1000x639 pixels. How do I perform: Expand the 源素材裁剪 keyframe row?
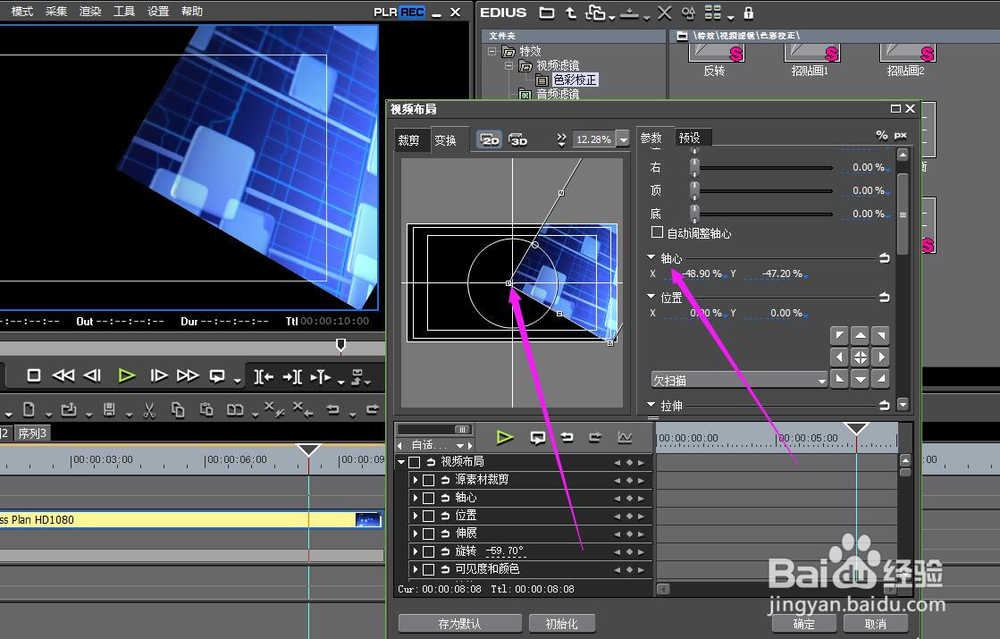(415, 480)
